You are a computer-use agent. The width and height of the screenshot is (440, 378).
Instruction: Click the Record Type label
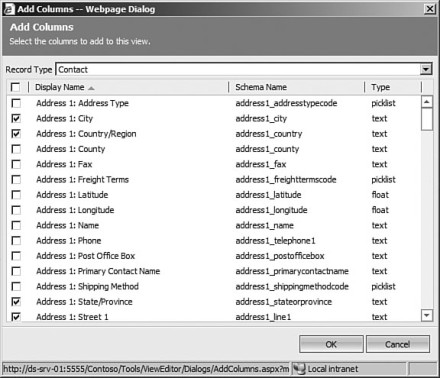click(29, 70)
